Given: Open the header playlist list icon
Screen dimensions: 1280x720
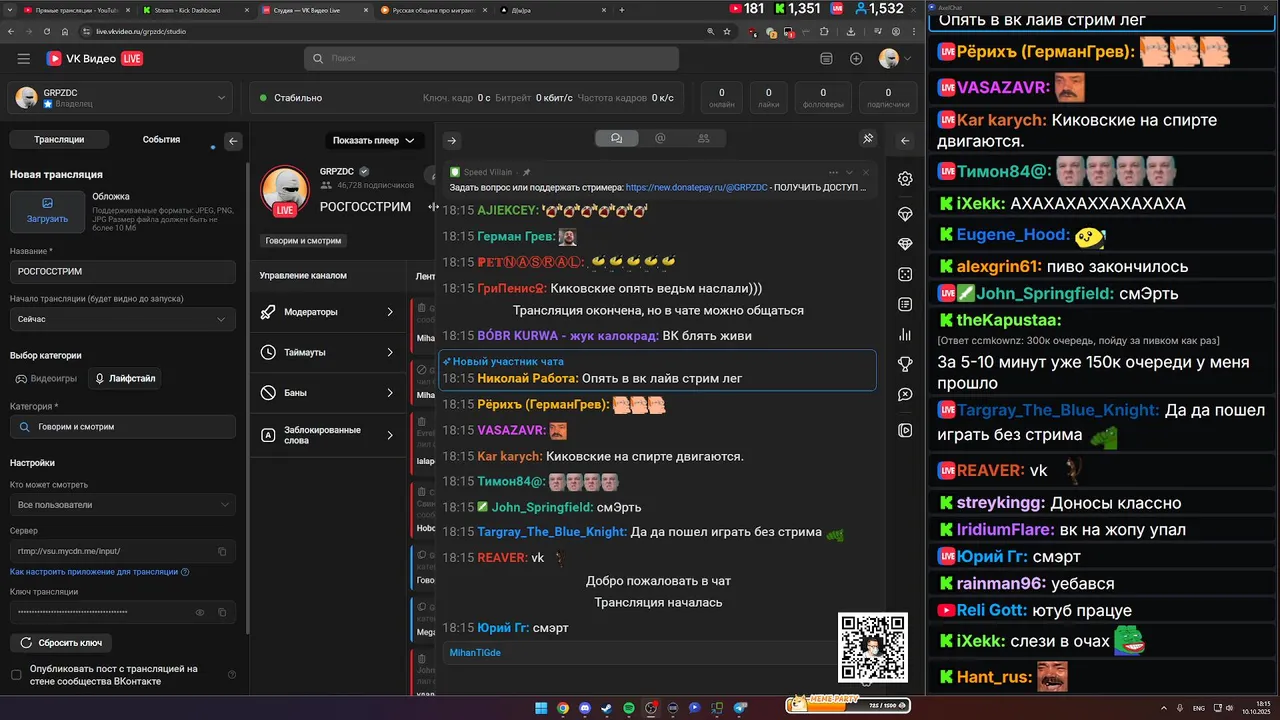Looking at the screenshot, I should point(826,59).
